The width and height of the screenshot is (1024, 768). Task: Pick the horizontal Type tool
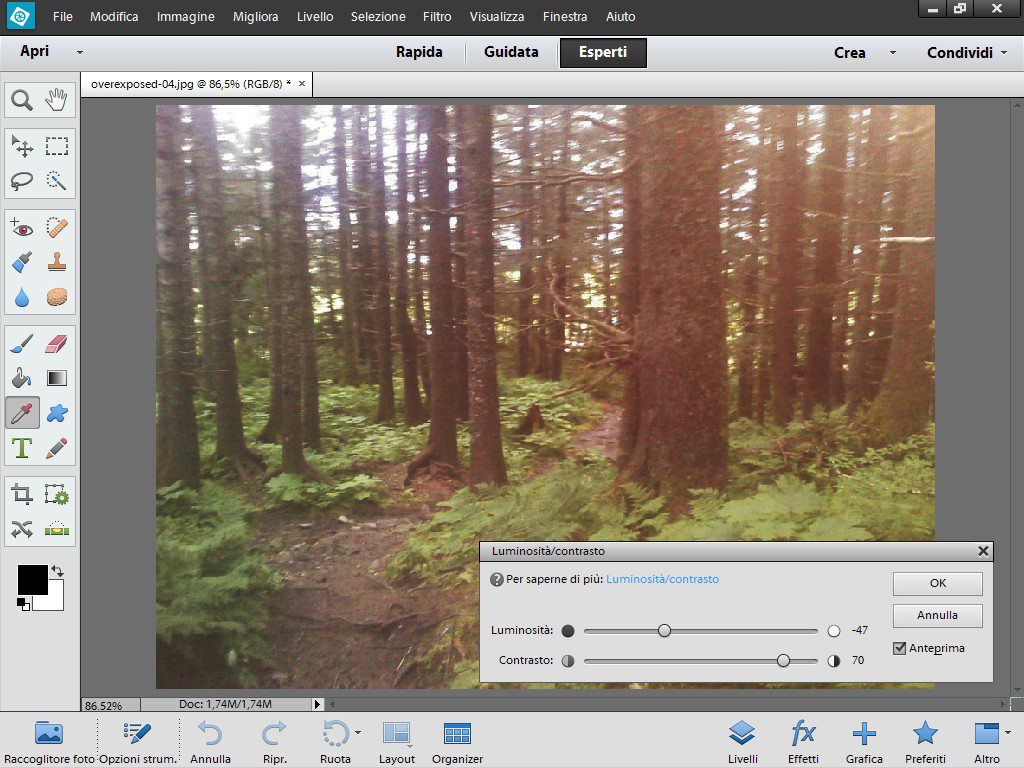click(x=22, y=448)
